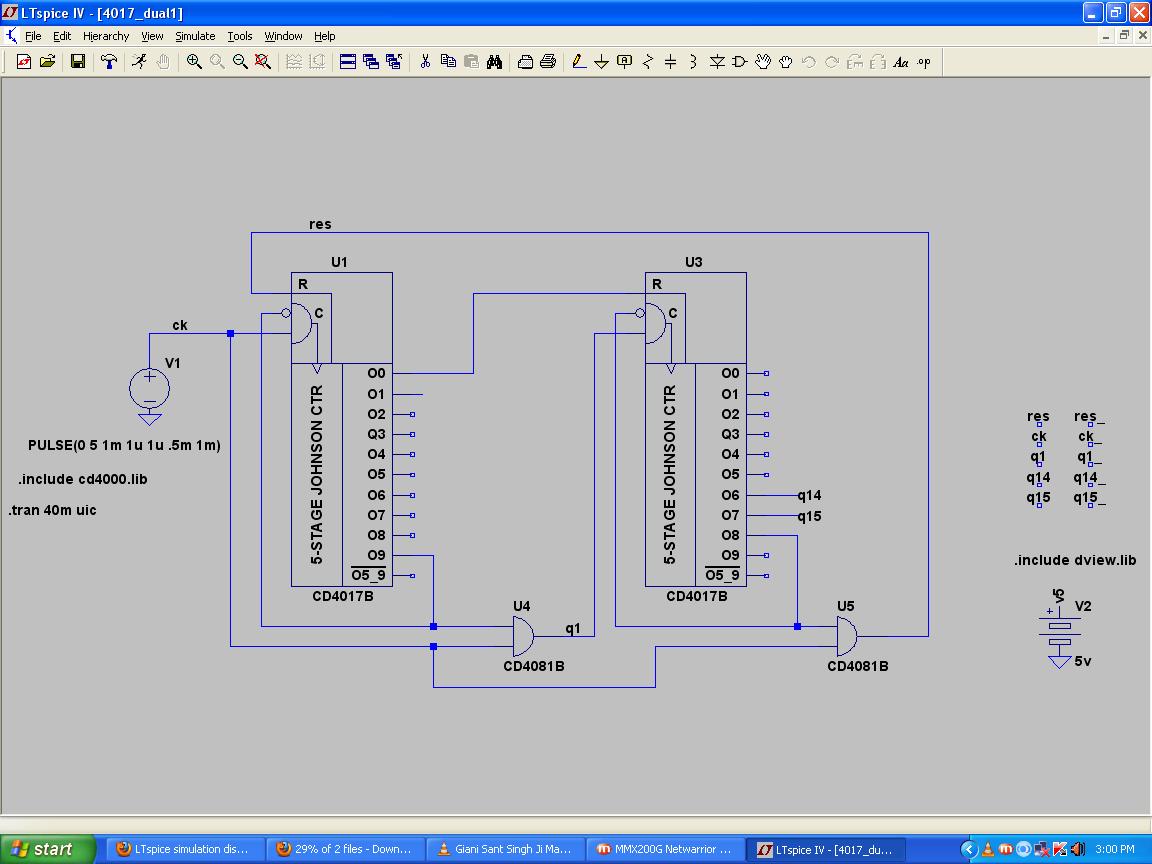Open a file with the folder icon
The width and height of the screenshot is (1152, 864).
[x=48, y=62]
